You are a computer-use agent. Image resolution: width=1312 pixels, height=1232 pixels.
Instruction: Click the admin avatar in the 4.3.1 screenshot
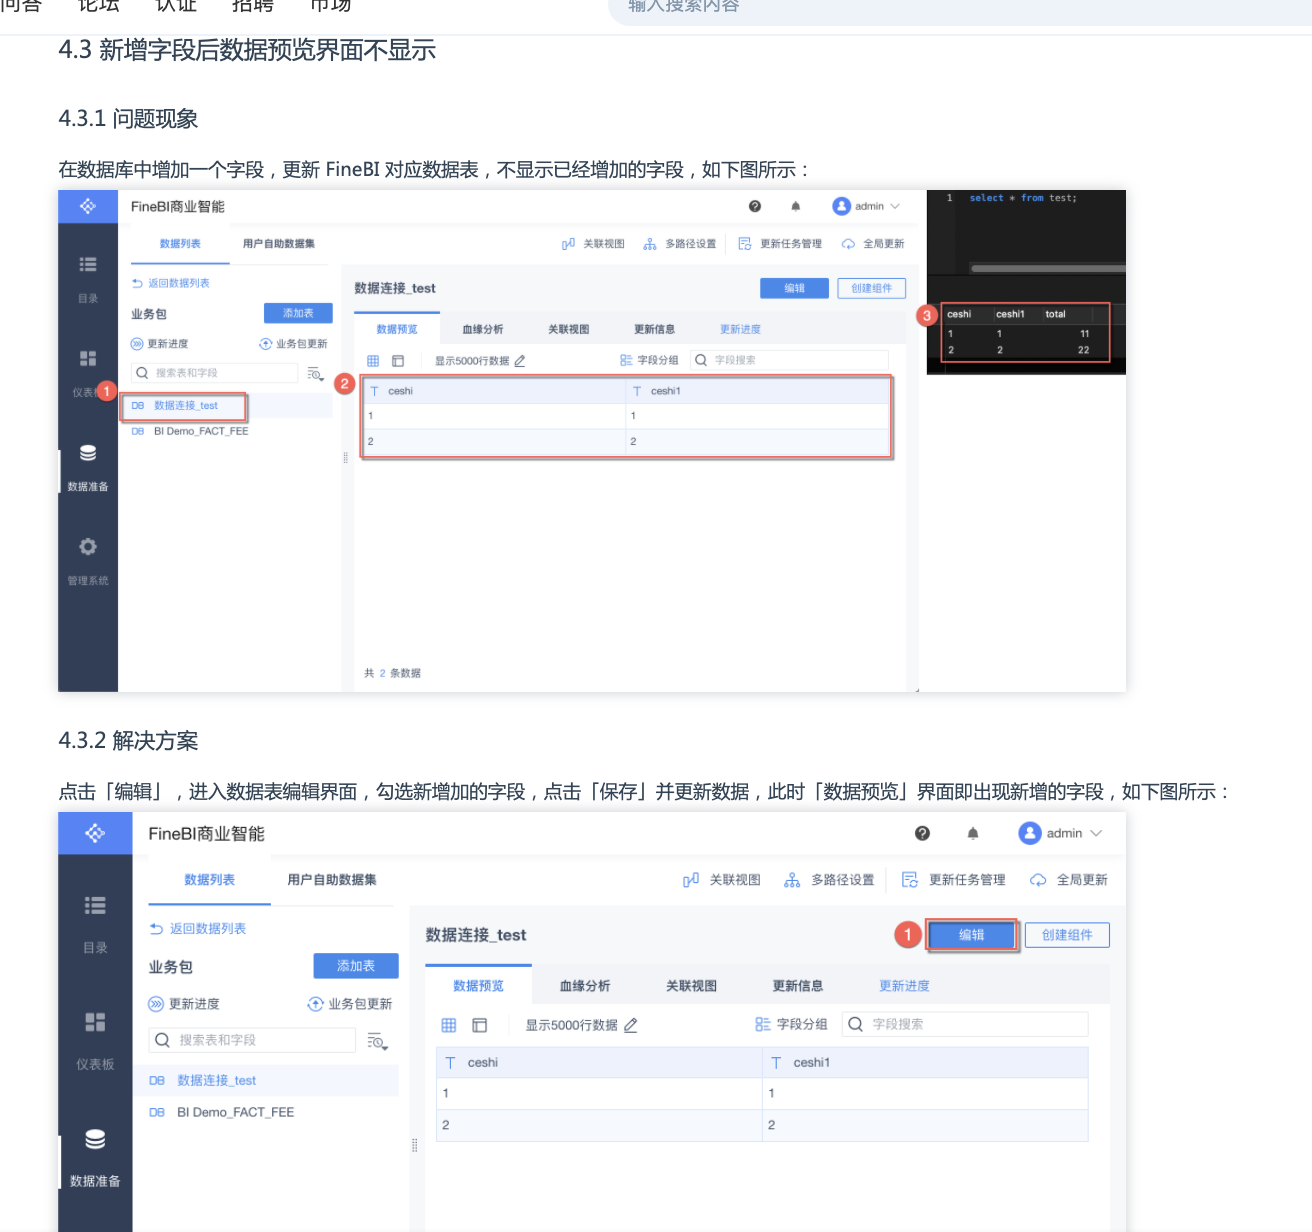pos(841,206)
